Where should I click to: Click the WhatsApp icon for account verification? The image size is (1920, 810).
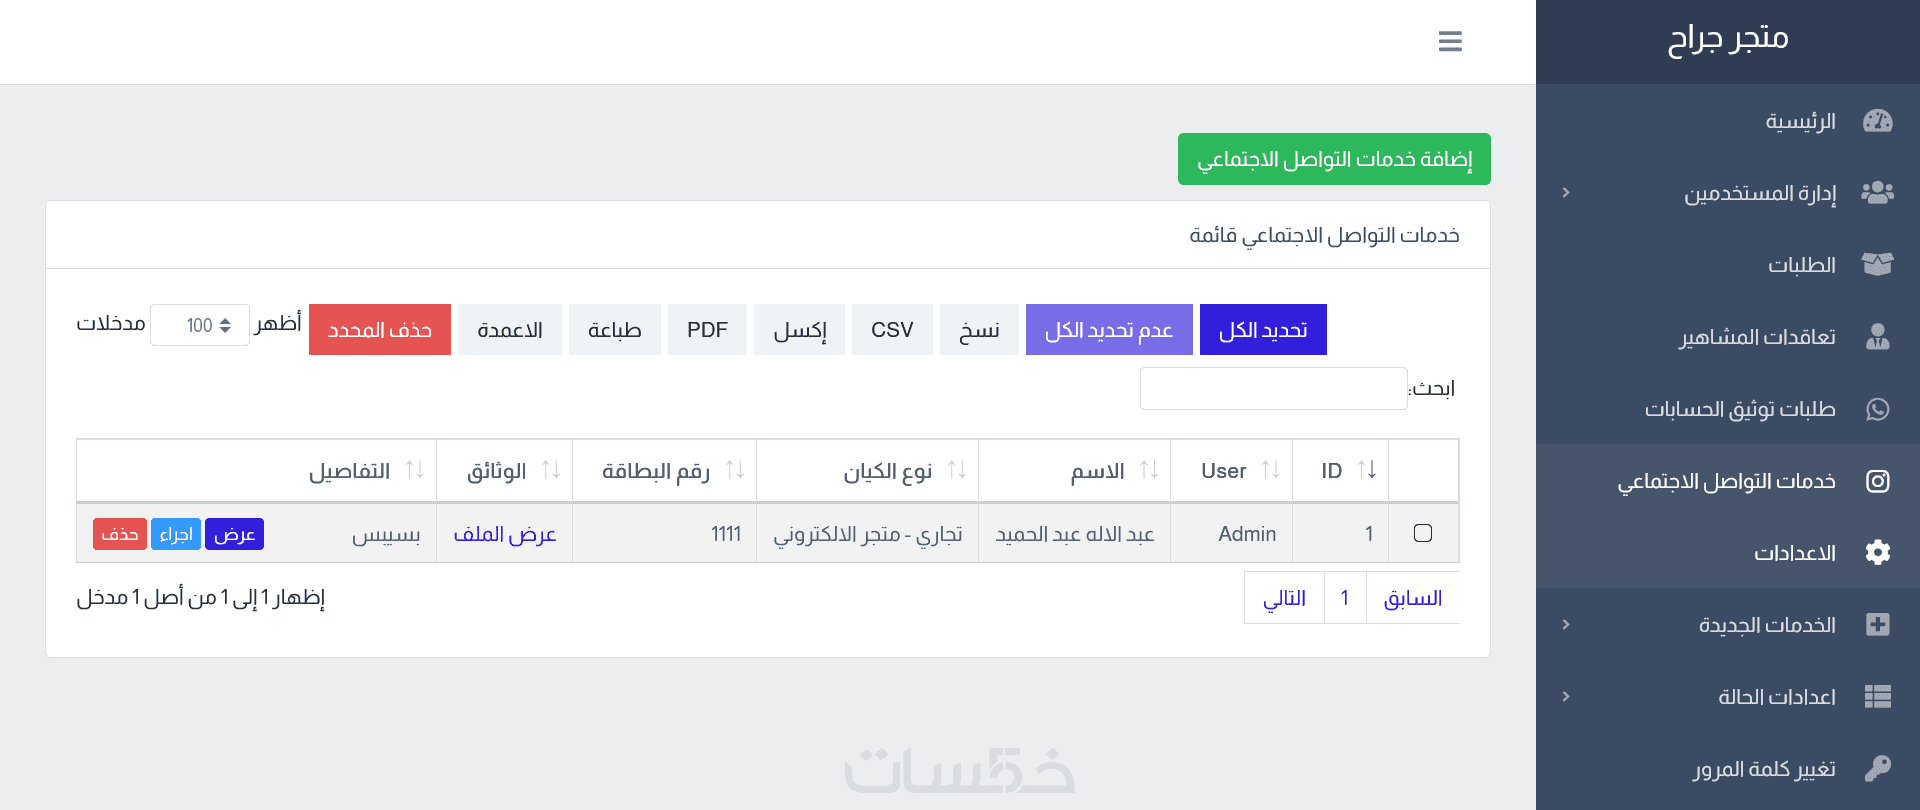(1877, 409)
